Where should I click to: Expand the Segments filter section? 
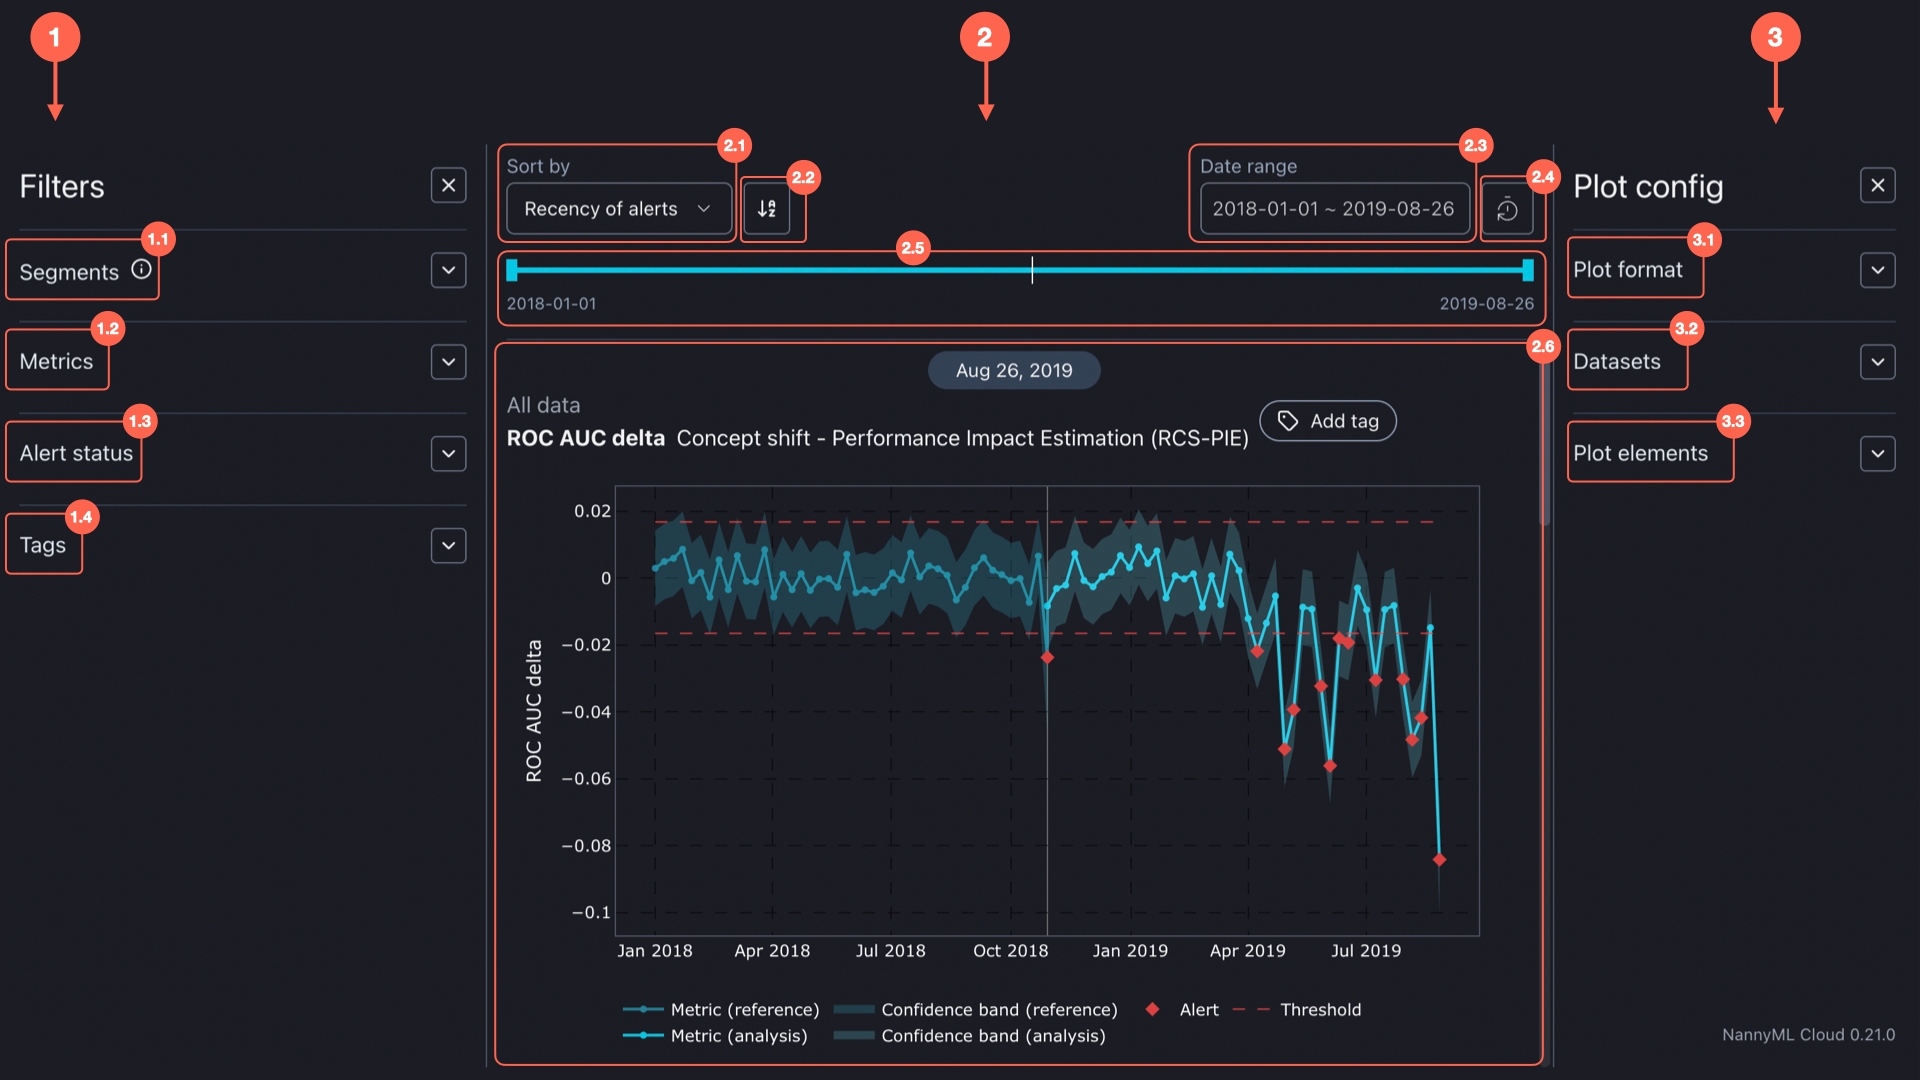(448, 270)
